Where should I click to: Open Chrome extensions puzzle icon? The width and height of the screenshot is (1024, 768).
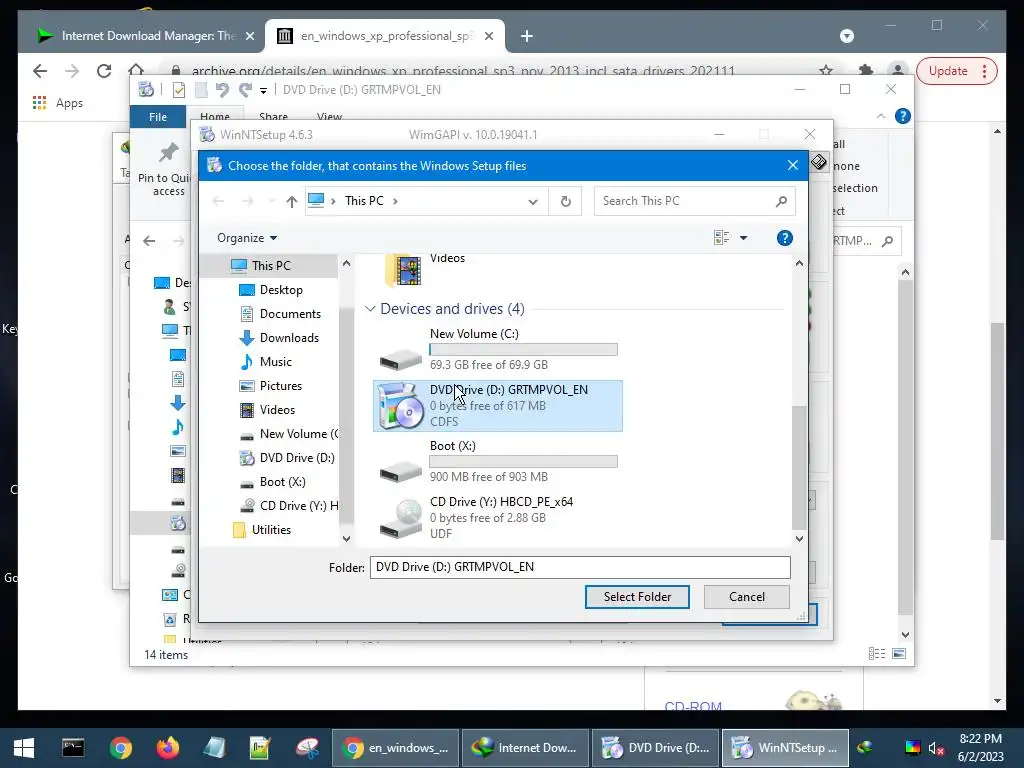[865, 71]
